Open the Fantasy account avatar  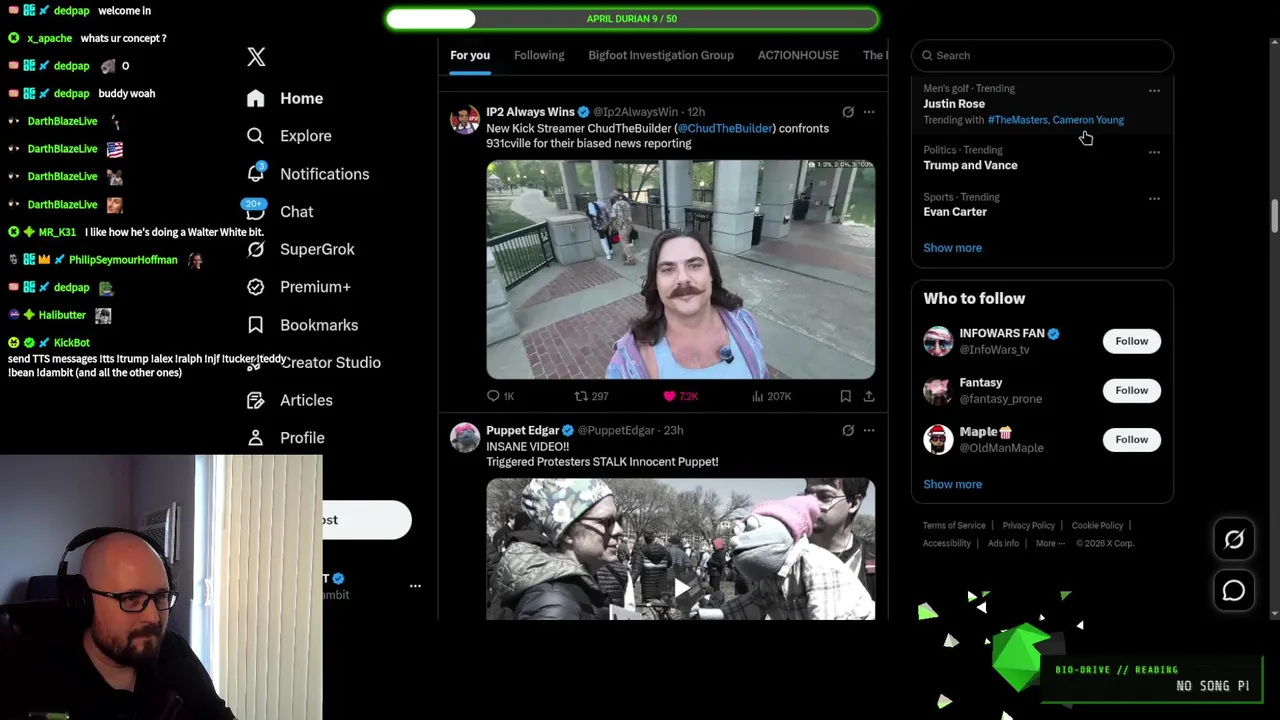point(938,390)
